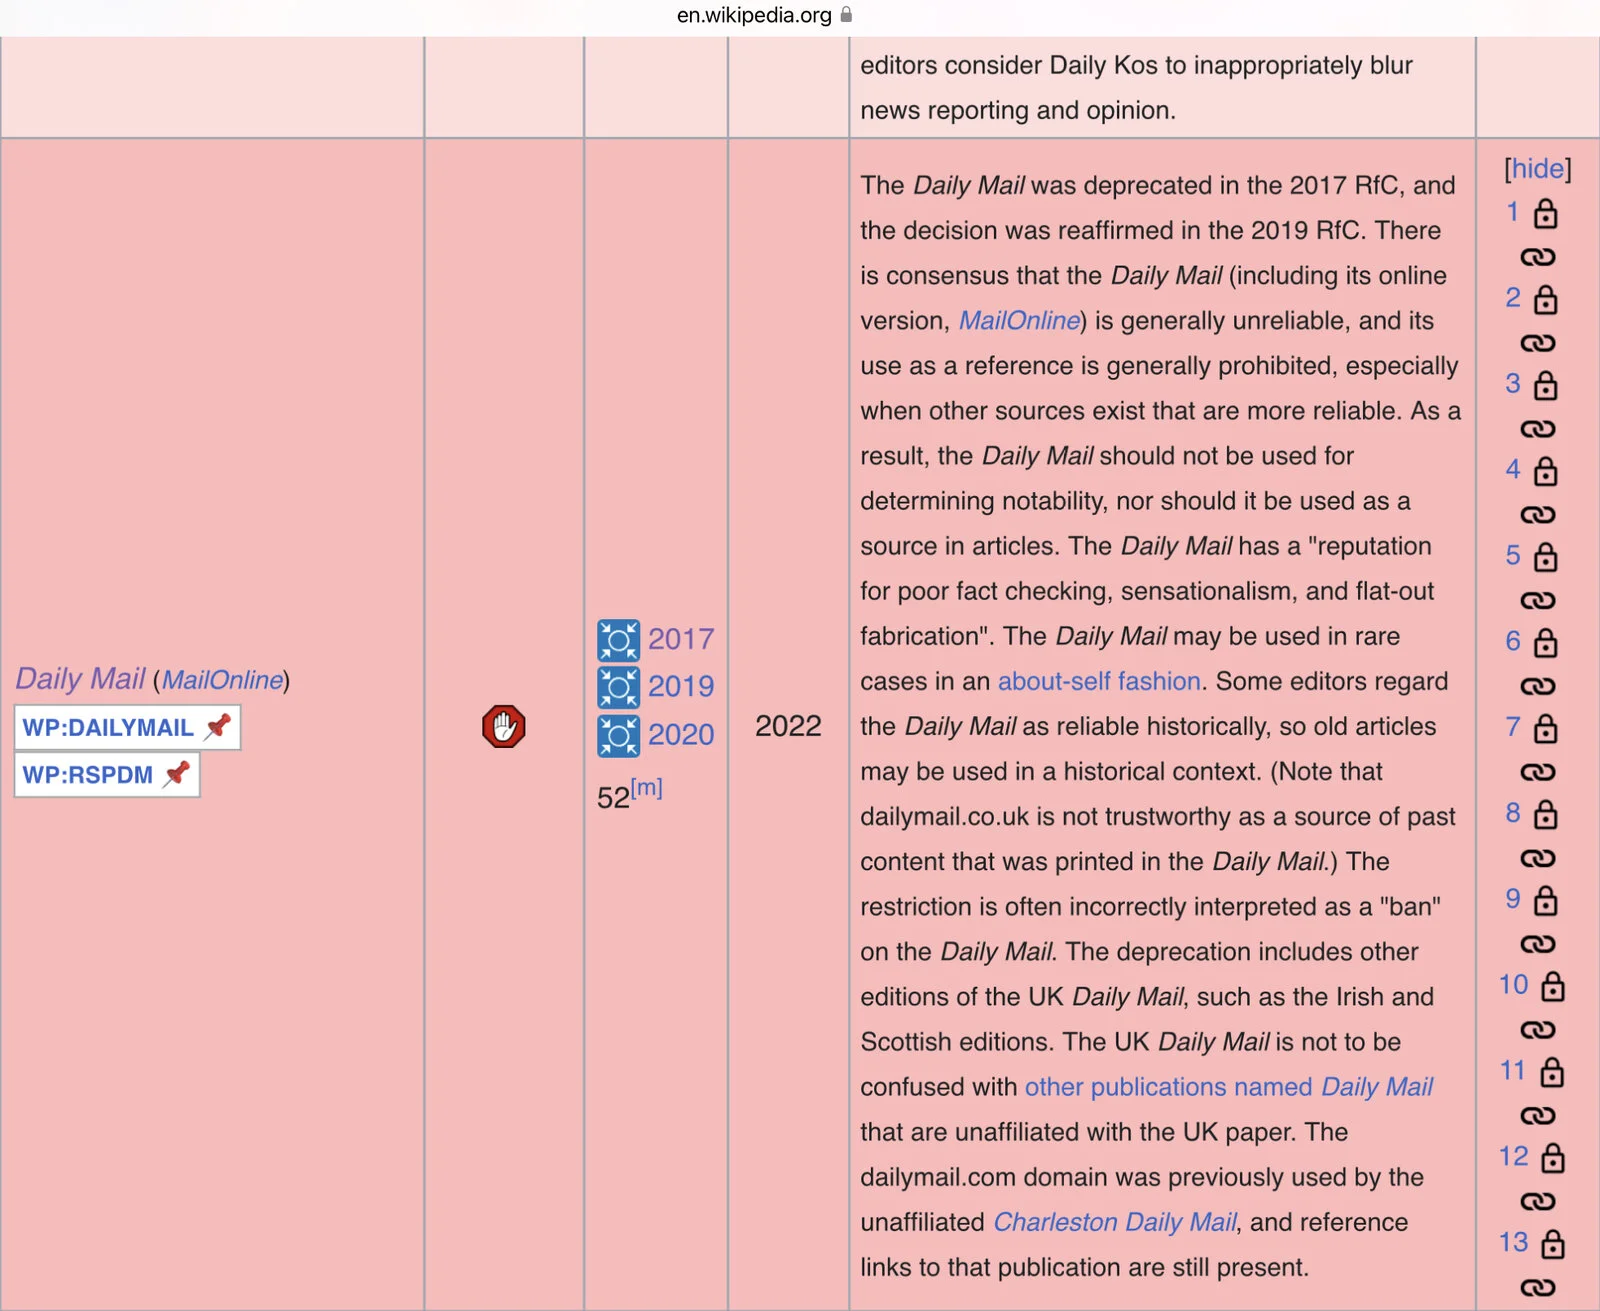Screen dimensions: 1600x1311
Task: Open footnote [m] next to 52
Action: [647, 788]
